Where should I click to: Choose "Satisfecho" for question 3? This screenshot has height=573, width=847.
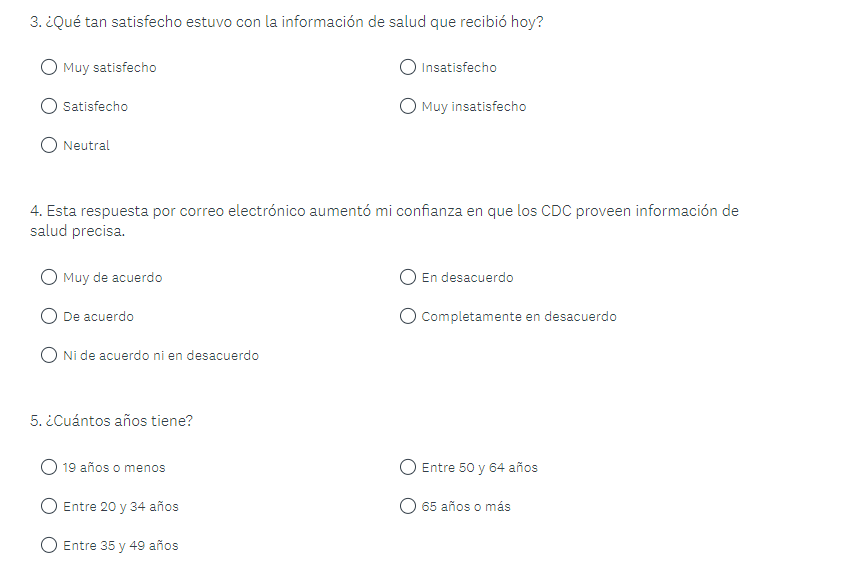[x=49, y=107]
